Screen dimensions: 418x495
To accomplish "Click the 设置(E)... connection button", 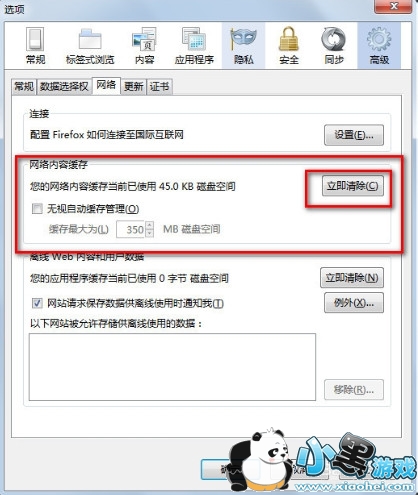I will (354, 135).
